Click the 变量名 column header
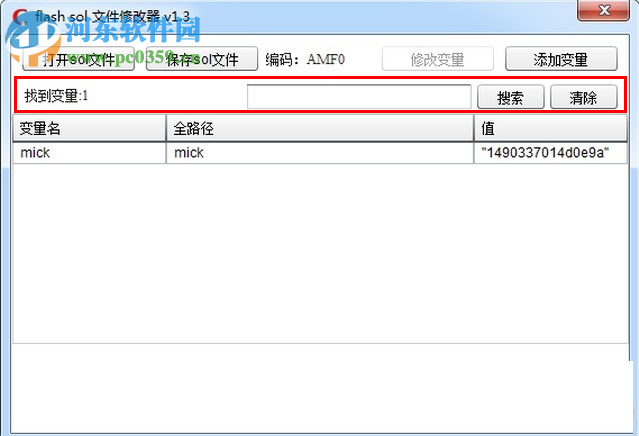This screenshot has height=436, width=639. [89, 128]
